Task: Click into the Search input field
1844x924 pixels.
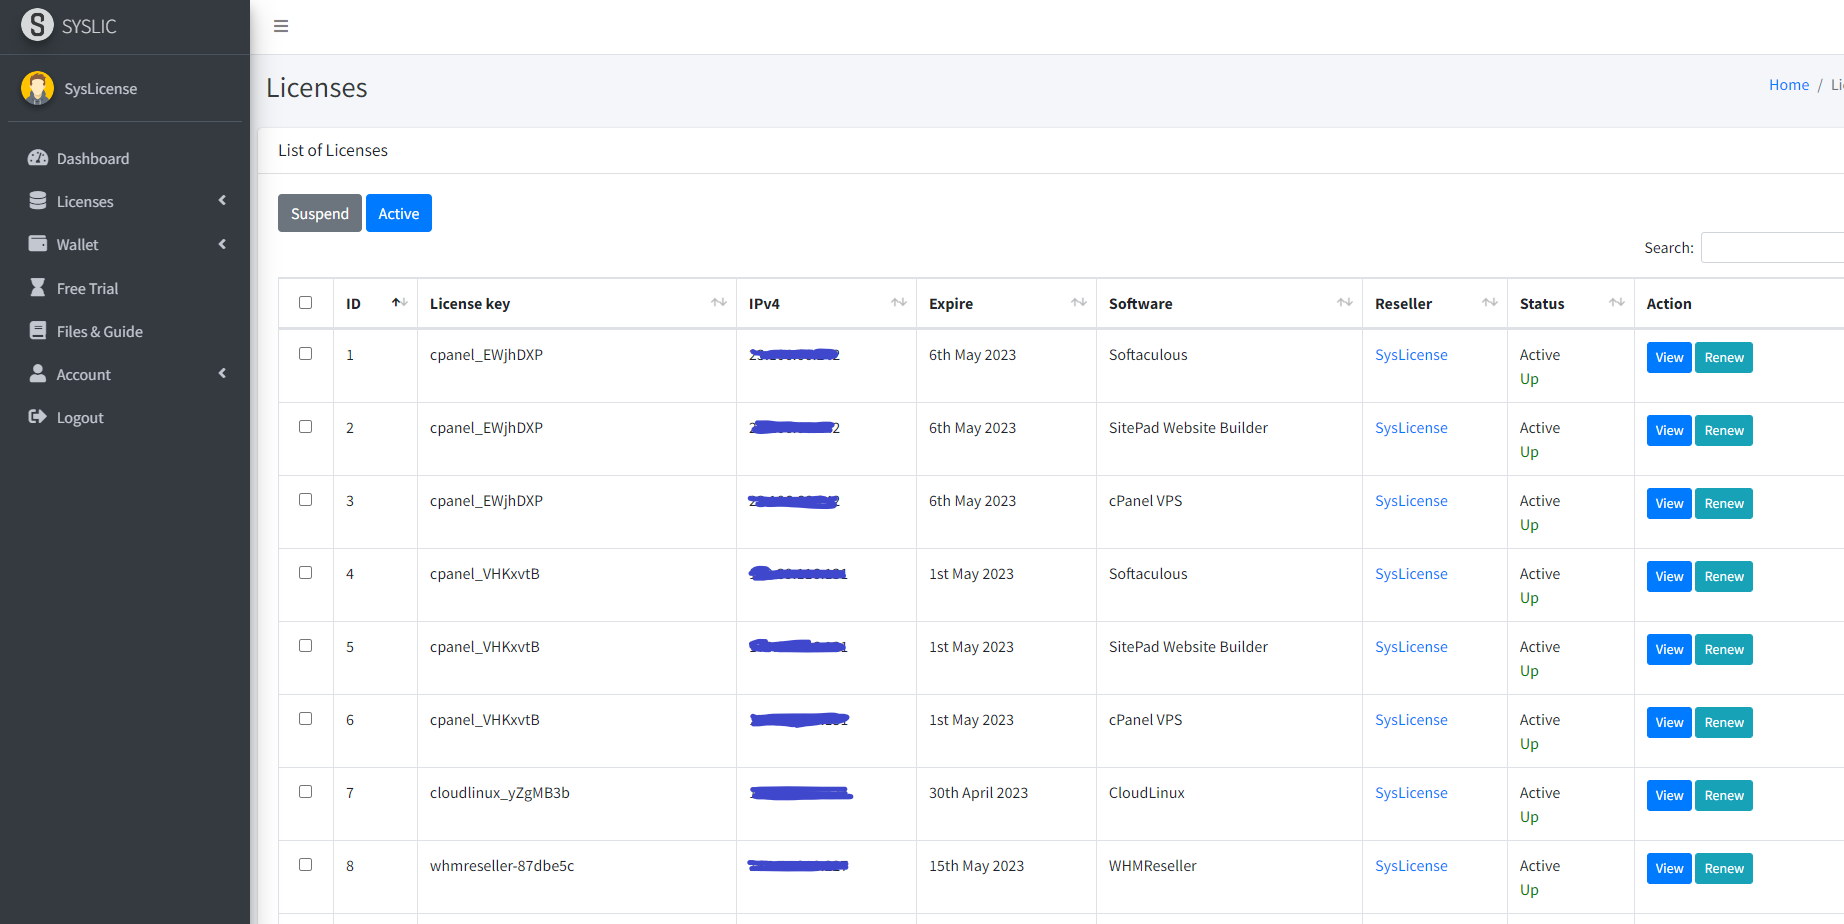Action: tap(1772, 248)
